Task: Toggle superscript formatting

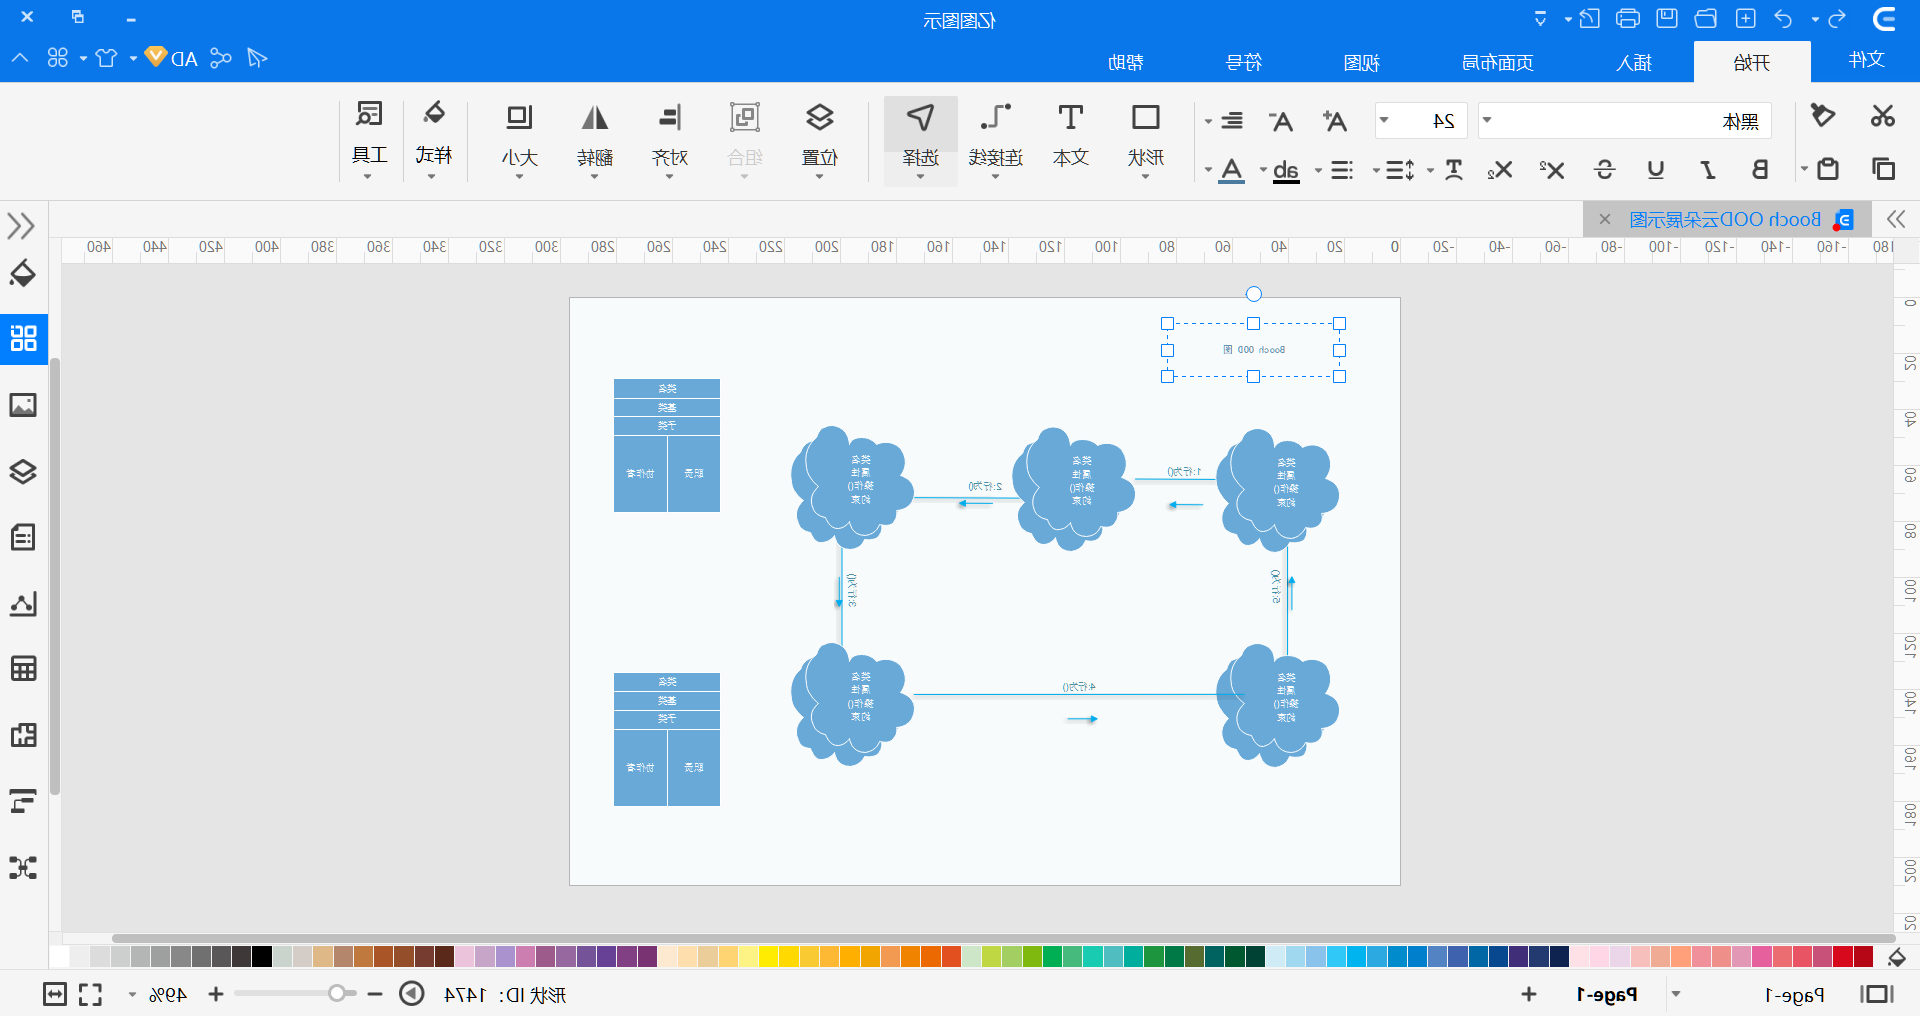Action: (x=1552, y=170)
